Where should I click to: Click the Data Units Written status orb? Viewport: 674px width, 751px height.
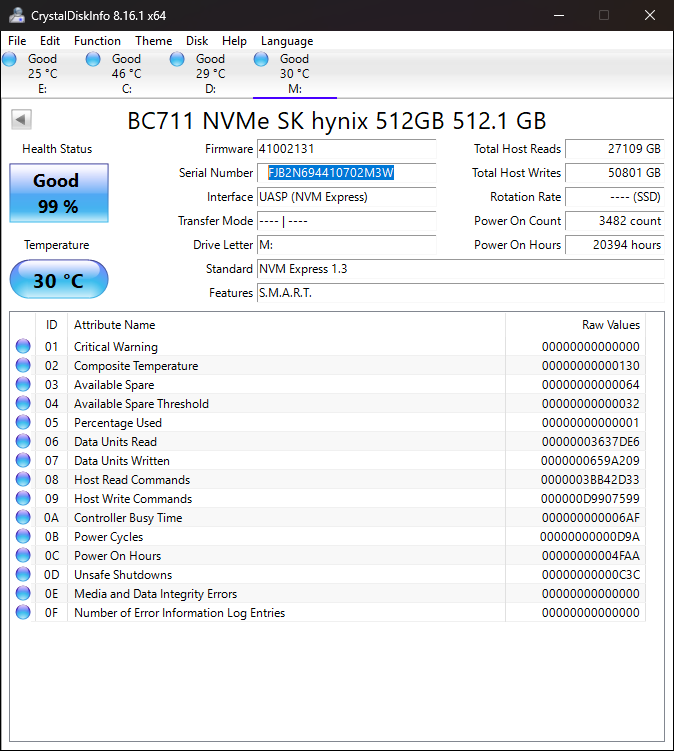pos(23,460)
